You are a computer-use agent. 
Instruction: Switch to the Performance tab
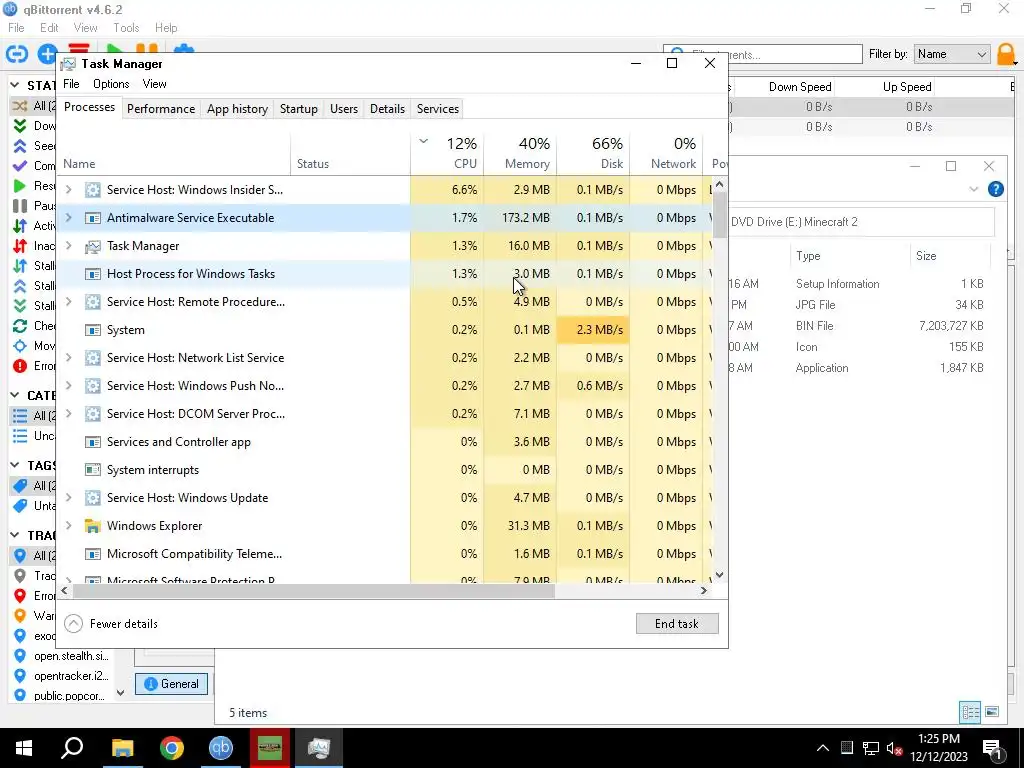coord(161,109)
